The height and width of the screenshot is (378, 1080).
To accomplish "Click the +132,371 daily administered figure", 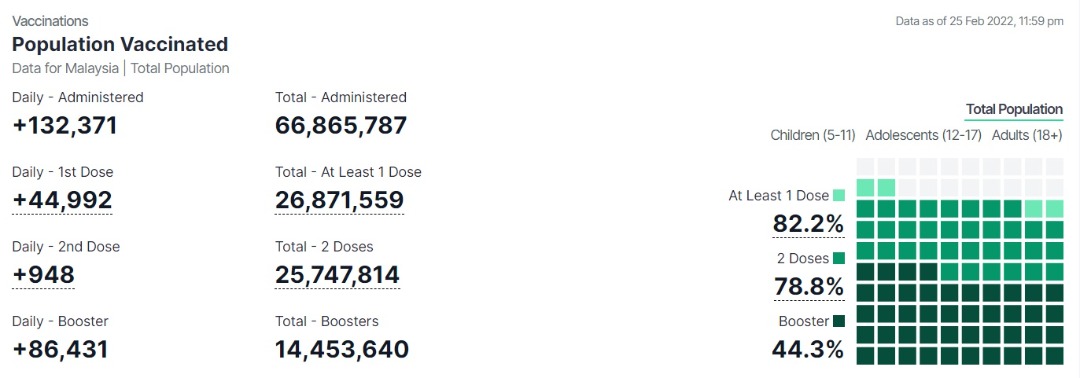I will point(65,125).
